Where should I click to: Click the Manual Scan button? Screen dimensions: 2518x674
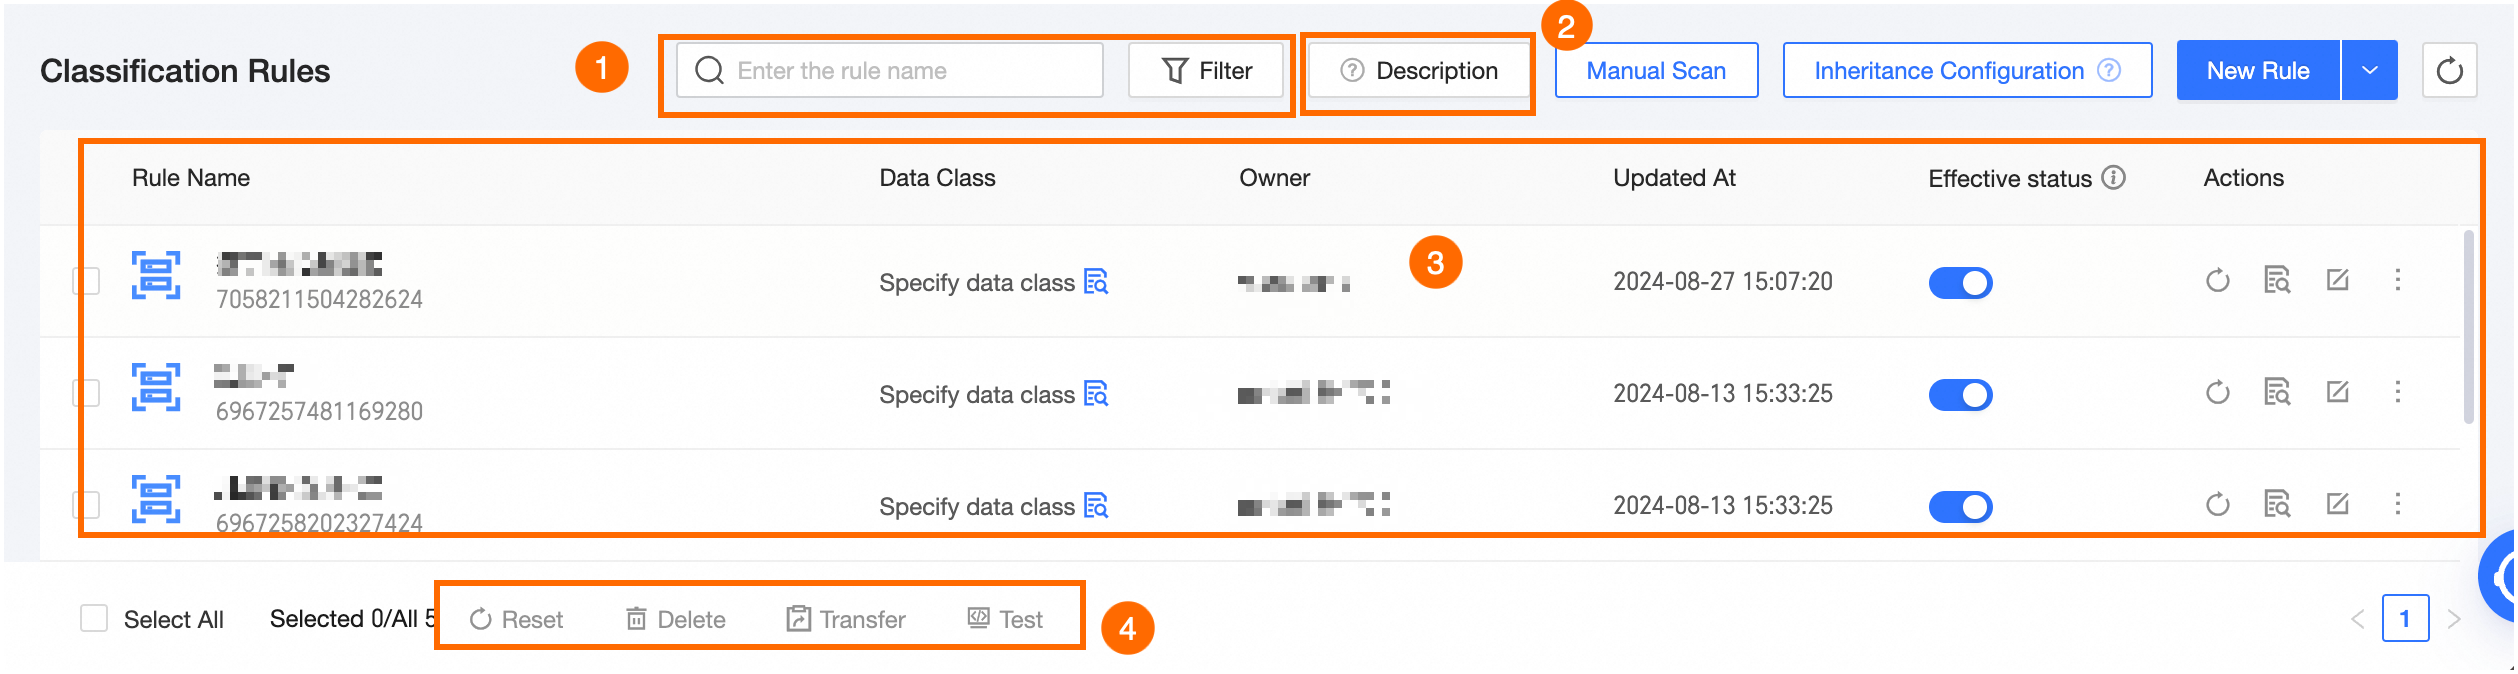click(x=1655, y=70)
